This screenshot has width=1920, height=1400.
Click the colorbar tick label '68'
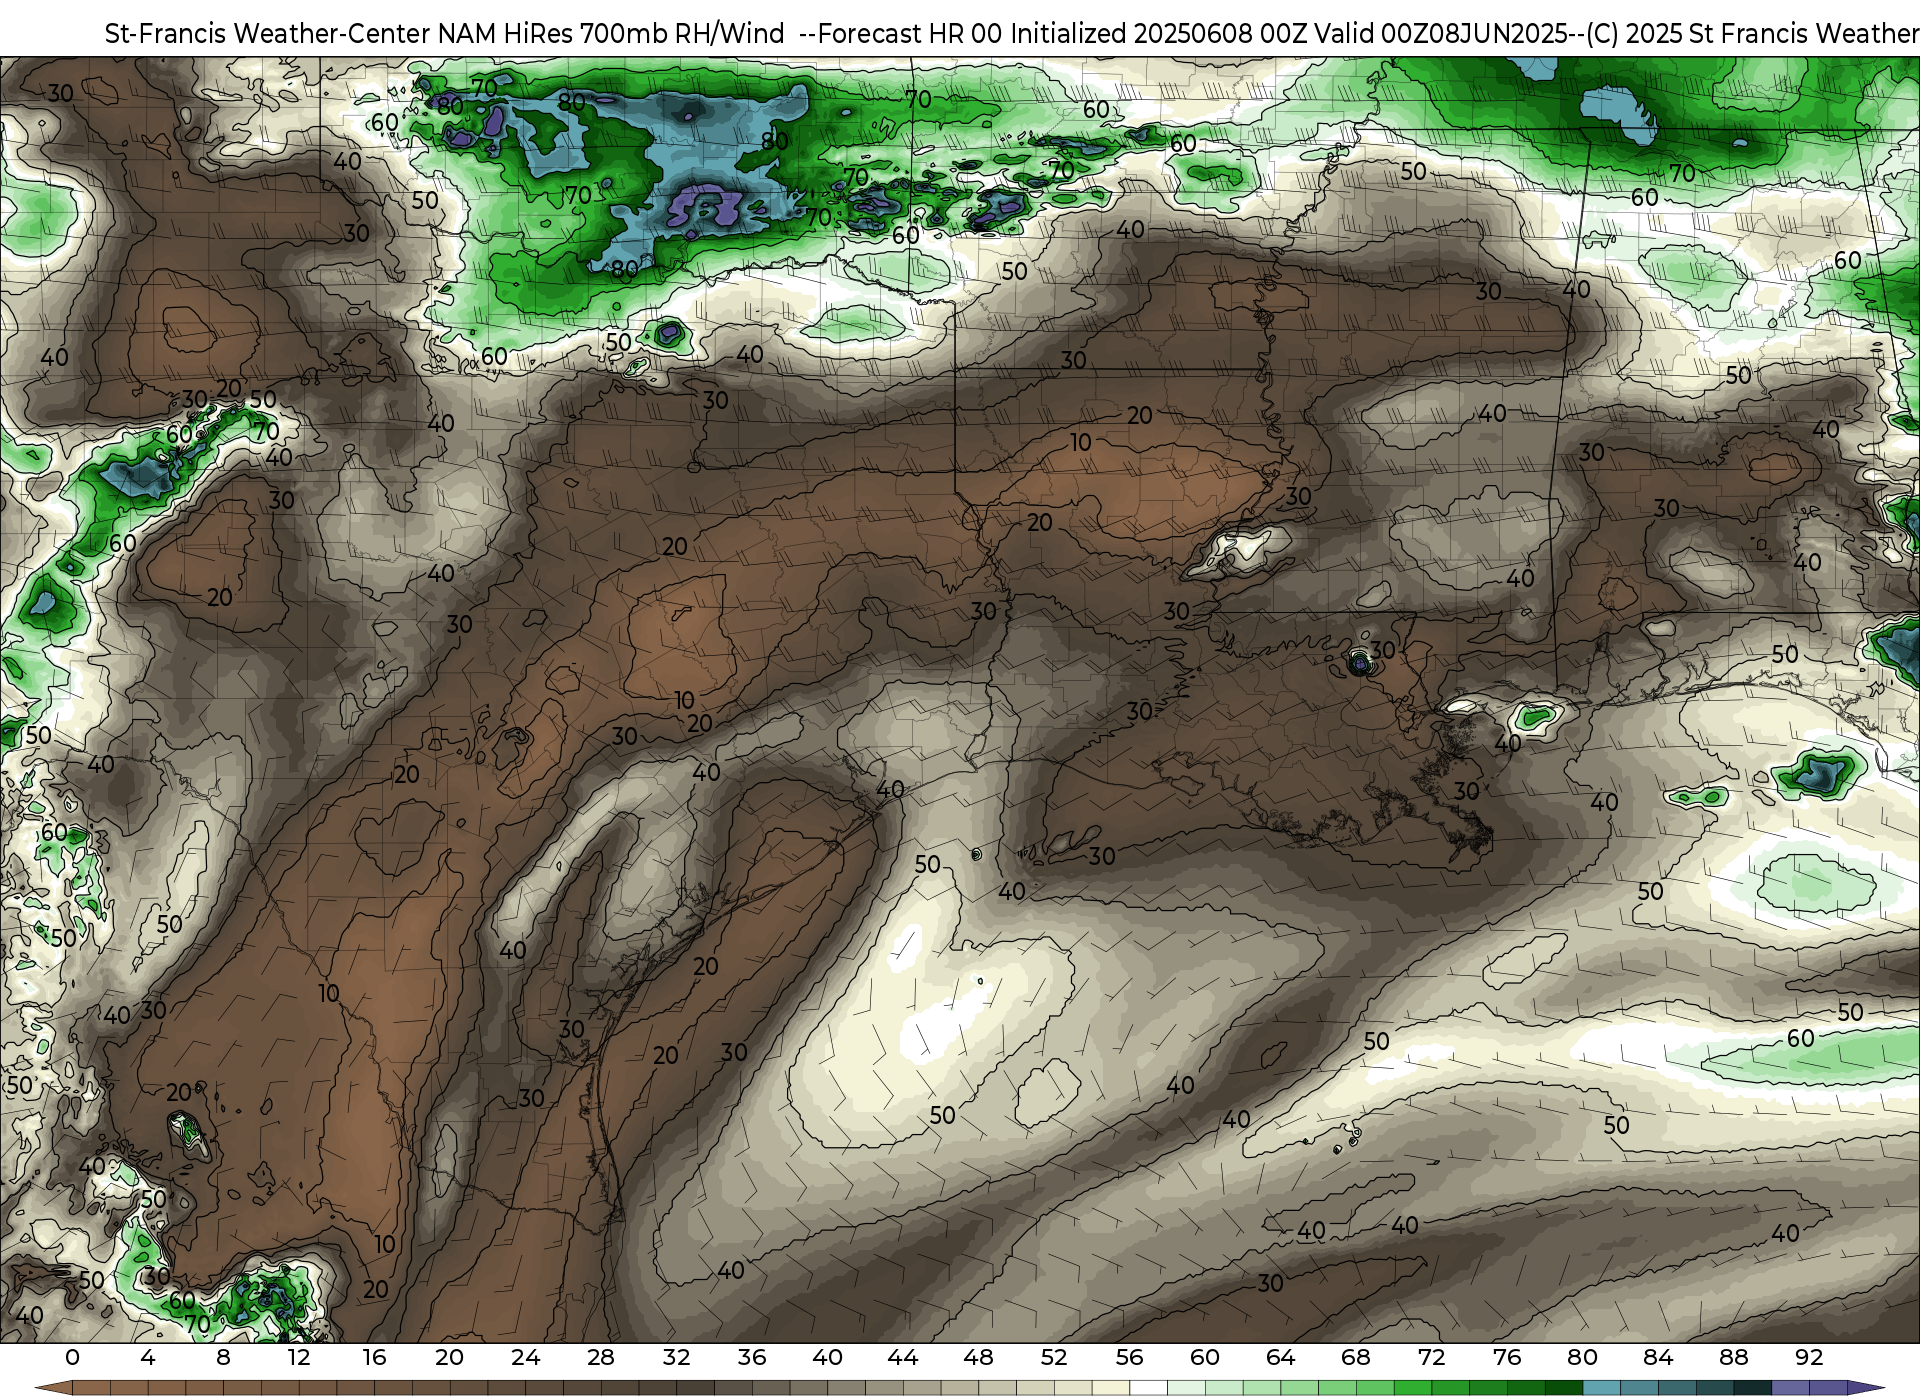pos(1356,1357)
